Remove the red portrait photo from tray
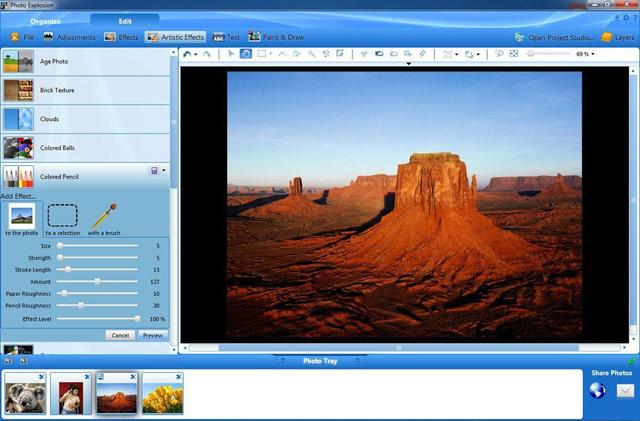The height and width of the screenshot is (421, 640). [87, 377]
